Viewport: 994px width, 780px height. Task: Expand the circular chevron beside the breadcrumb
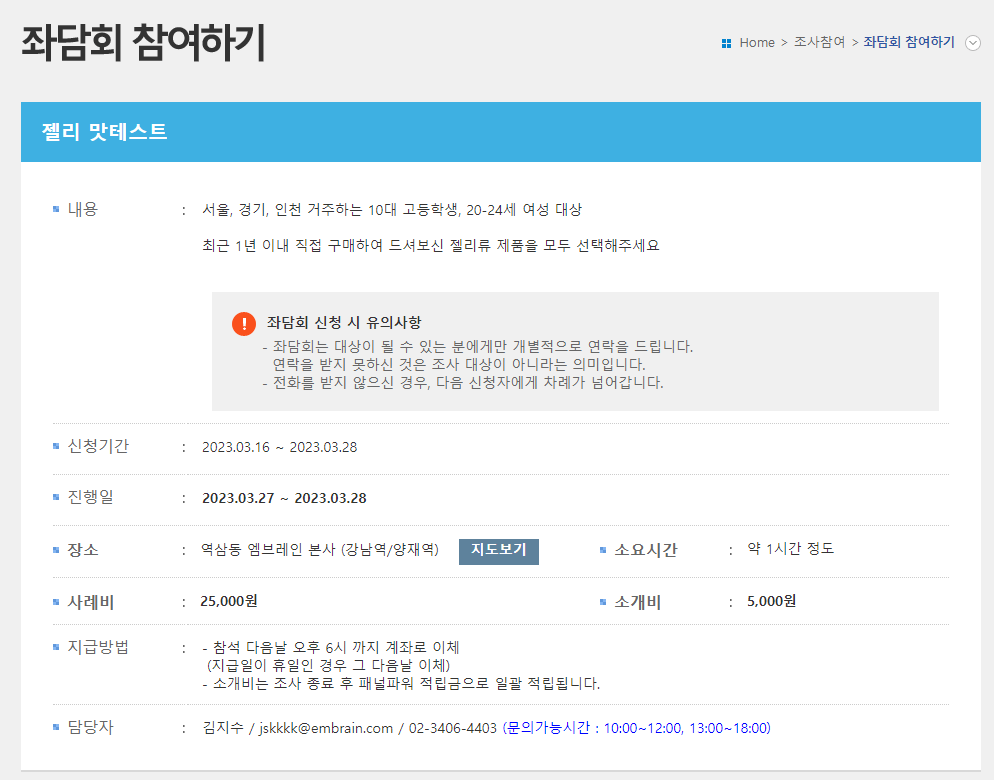point(971,43)
